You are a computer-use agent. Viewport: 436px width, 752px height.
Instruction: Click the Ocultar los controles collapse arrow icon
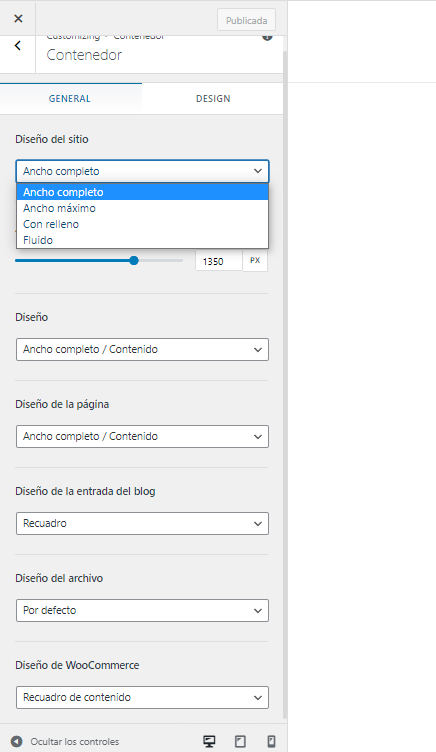(x=17, y=741)
